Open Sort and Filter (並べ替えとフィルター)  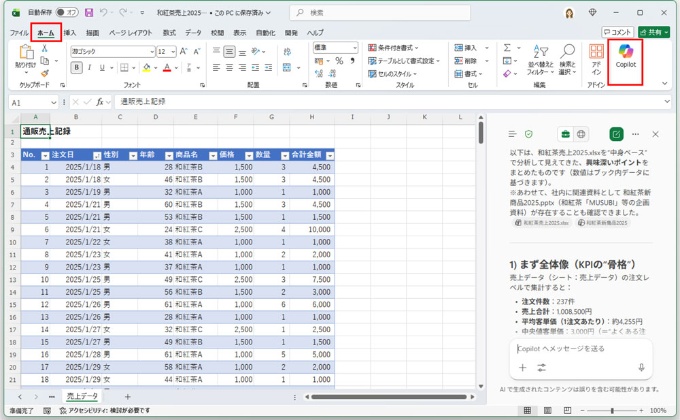pos(540,59)
